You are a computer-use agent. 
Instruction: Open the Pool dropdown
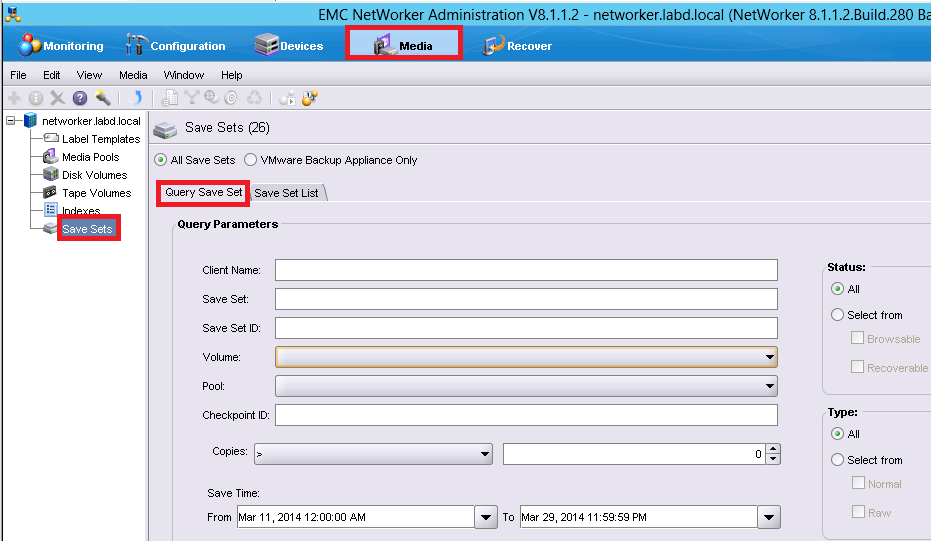pyautogui.click(x=526, y=386)
